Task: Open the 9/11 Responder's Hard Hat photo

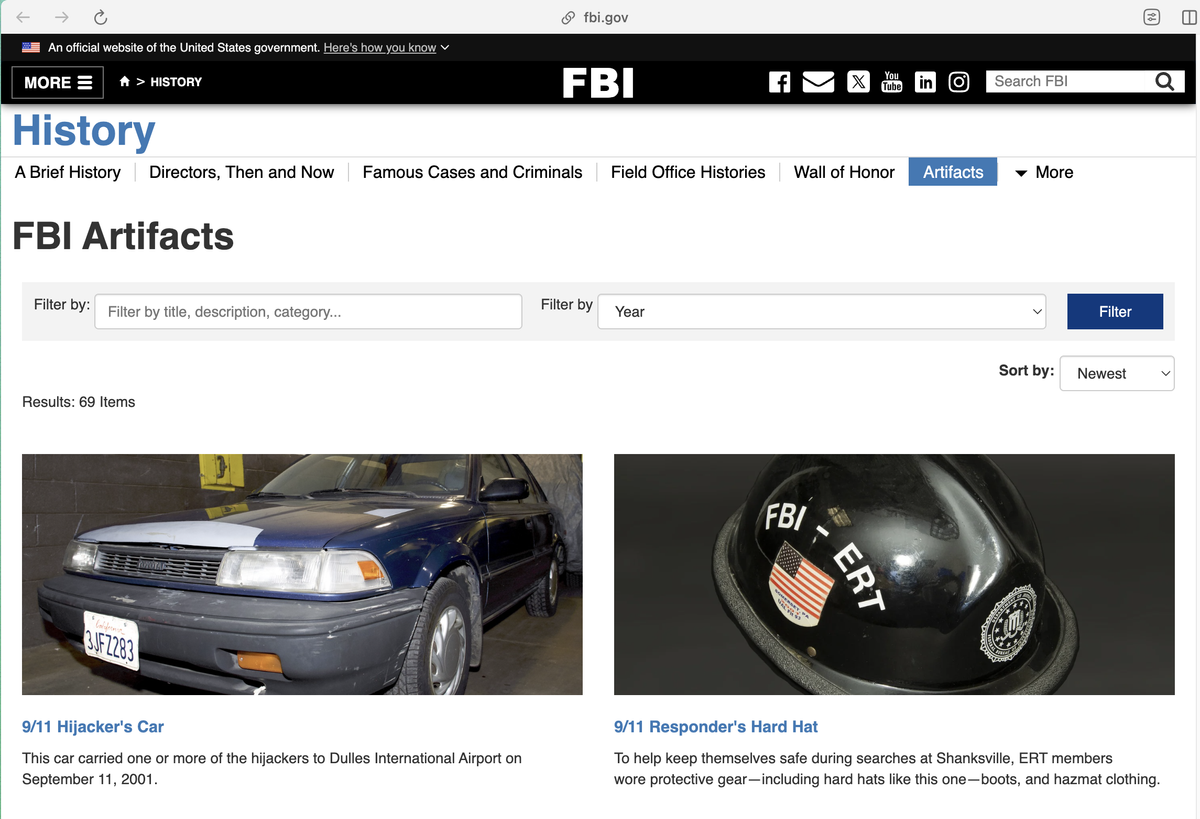Action: pos(894,575)
